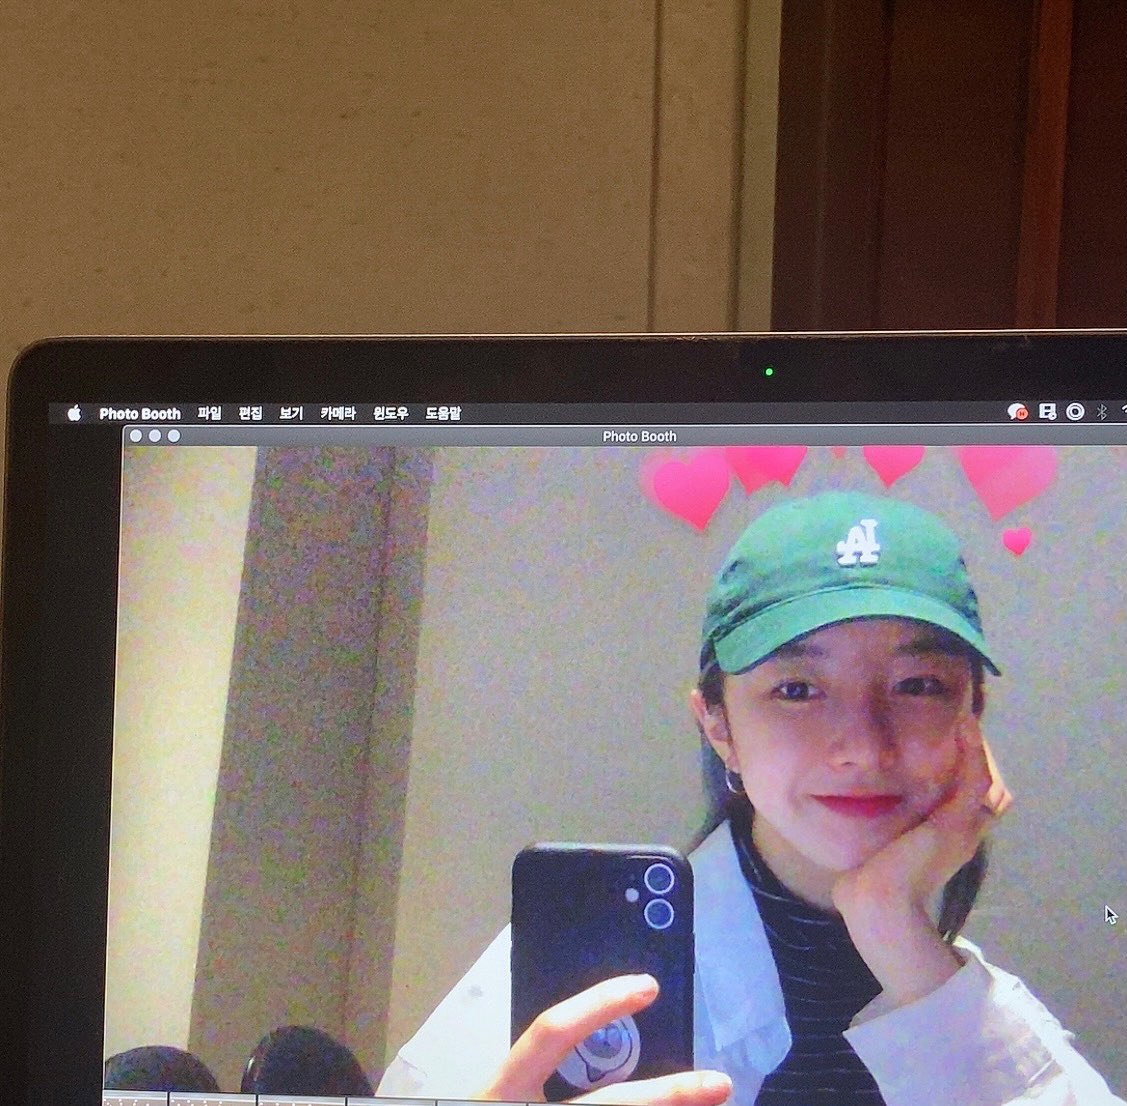Open the Photo Booth application menu
Screen dimensions: 1127x1106
(139, 414)
